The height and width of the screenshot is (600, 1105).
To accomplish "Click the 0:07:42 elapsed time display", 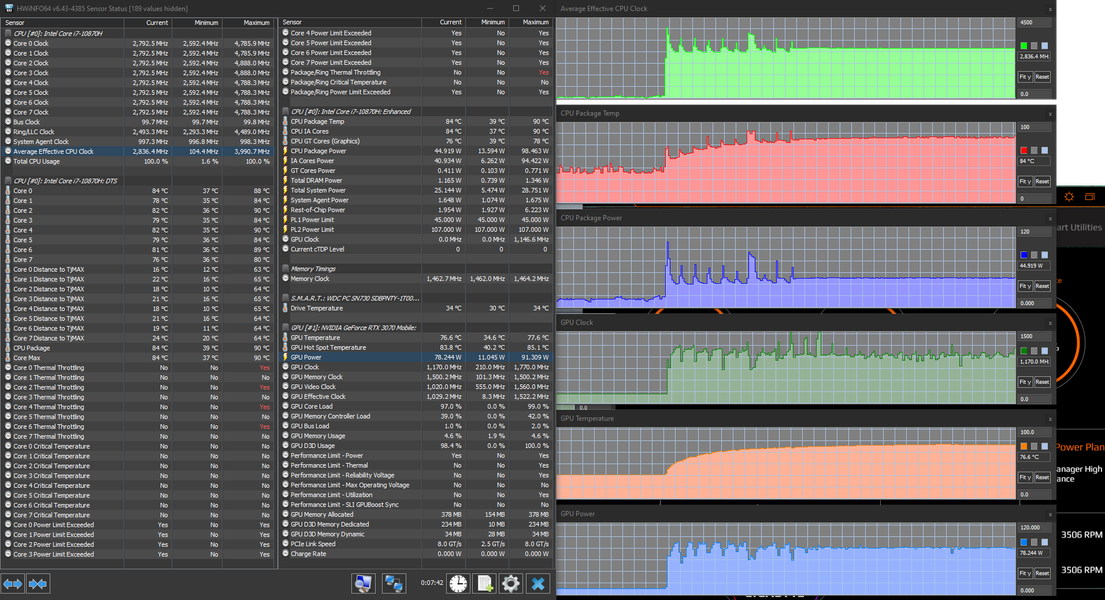I will pyautogui.click(x=431, y=583).
